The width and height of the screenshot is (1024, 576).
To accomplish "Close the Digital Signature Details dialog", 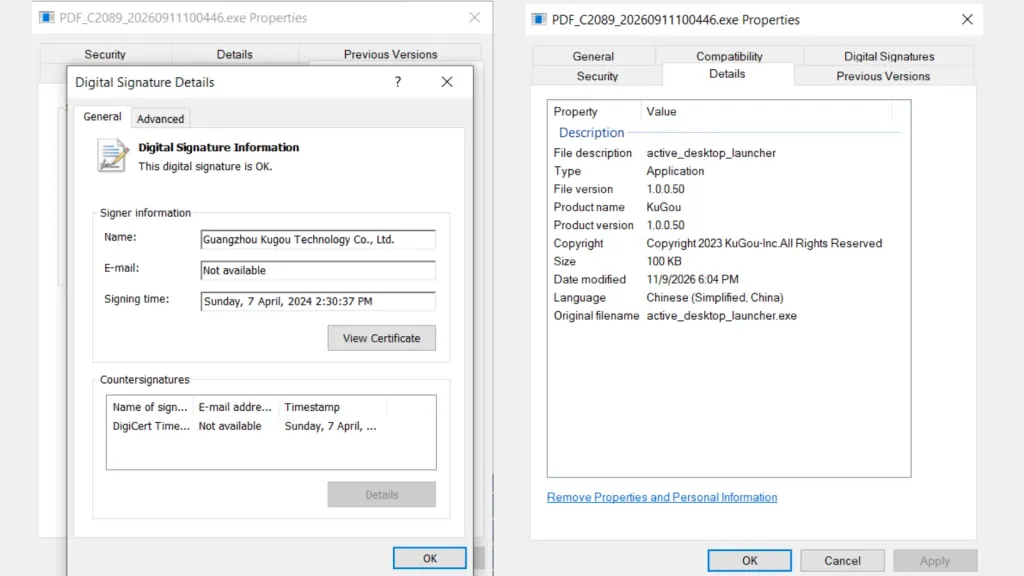I will click(x=447, y=82).
